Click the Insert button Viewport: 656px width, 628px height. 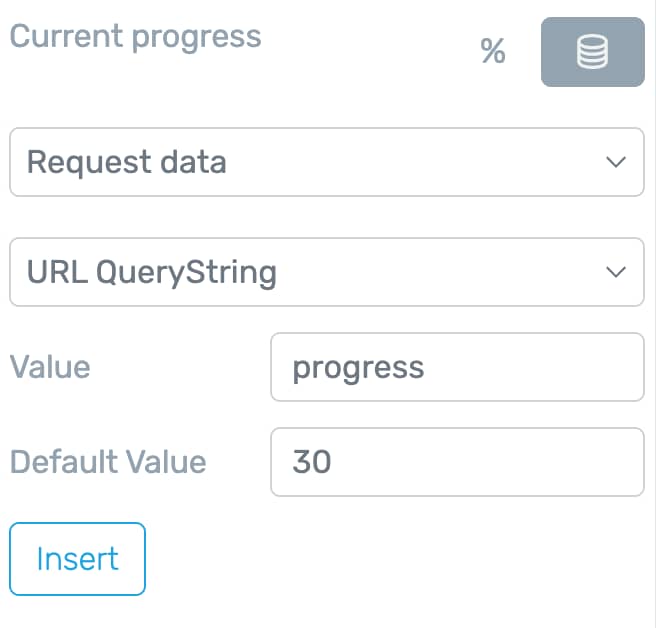(77, 559)
